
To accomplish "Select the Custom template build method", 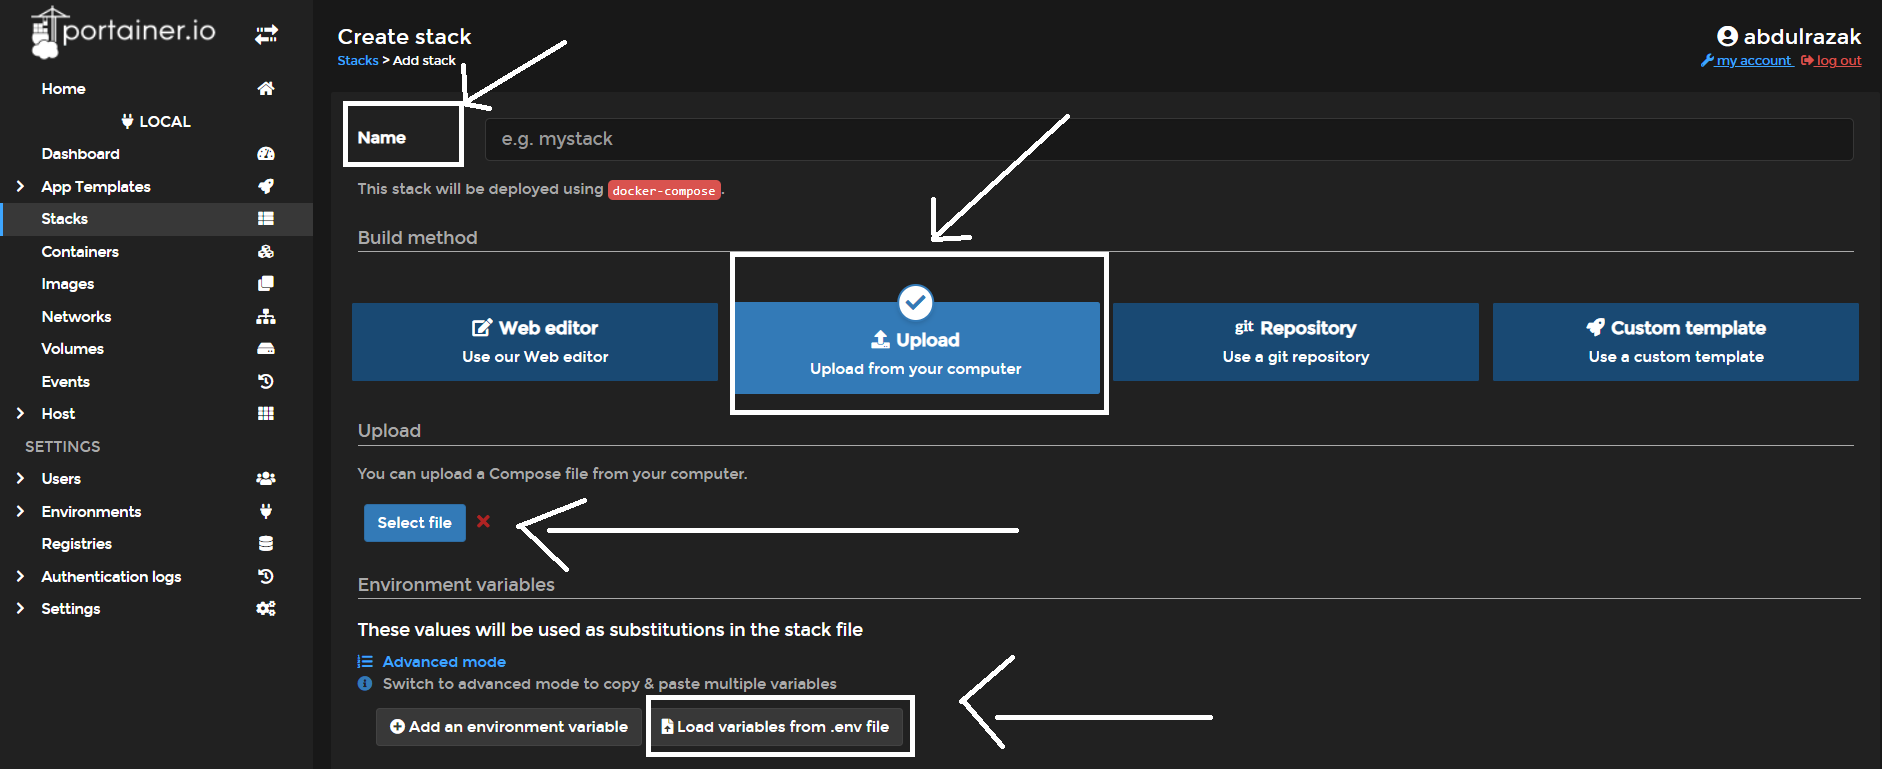I will click(x=1676, y=342).
